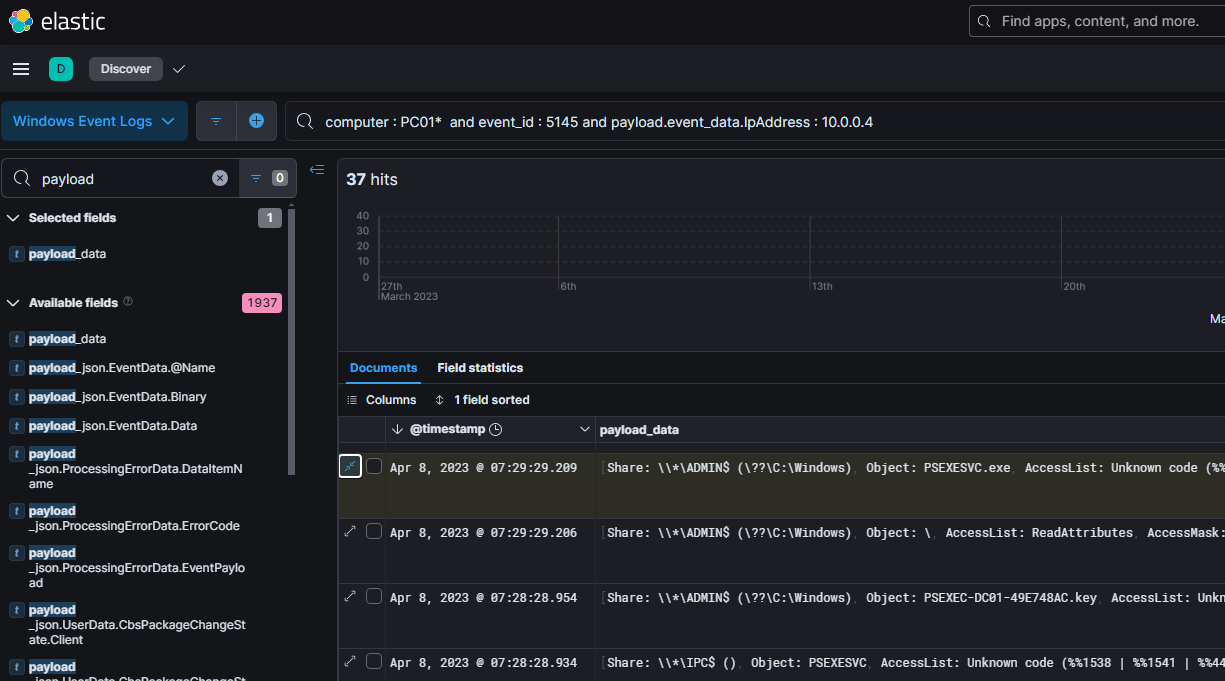
Task: Click the filter options icon beside data view
Action: point(216,121)
